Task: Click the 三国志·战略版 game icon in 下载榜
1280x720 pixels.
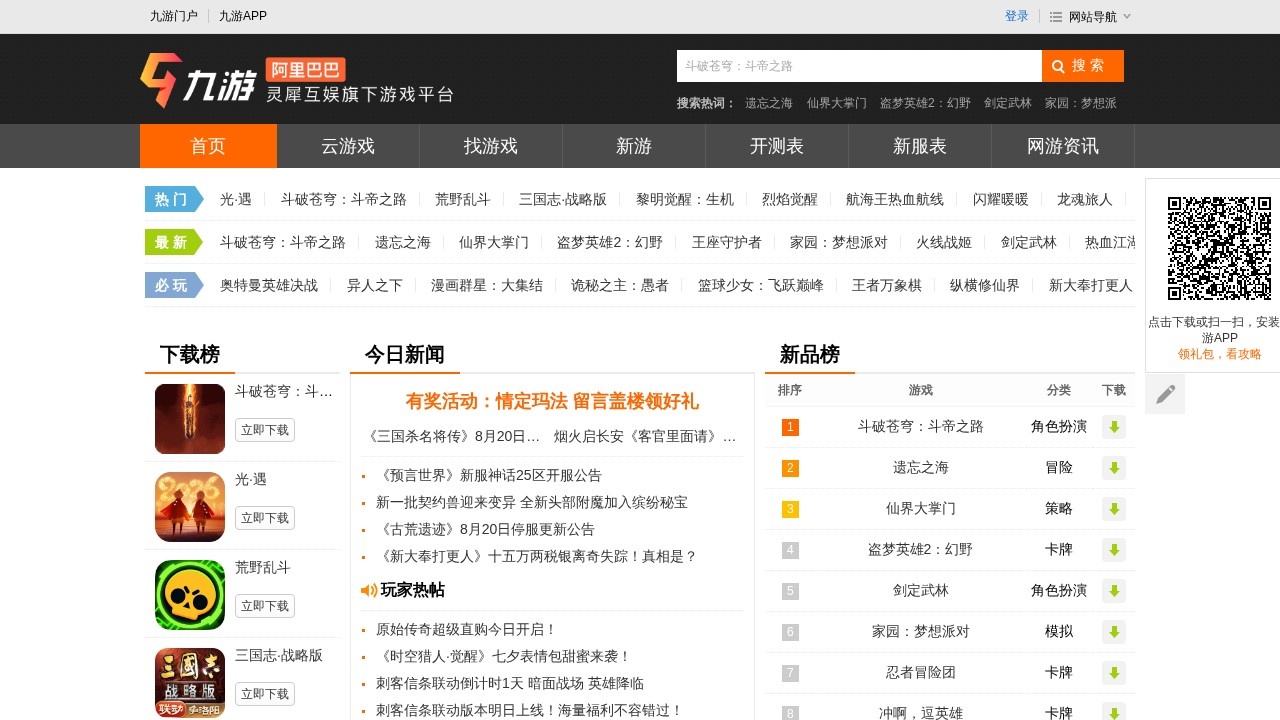Action: (190, 683)
